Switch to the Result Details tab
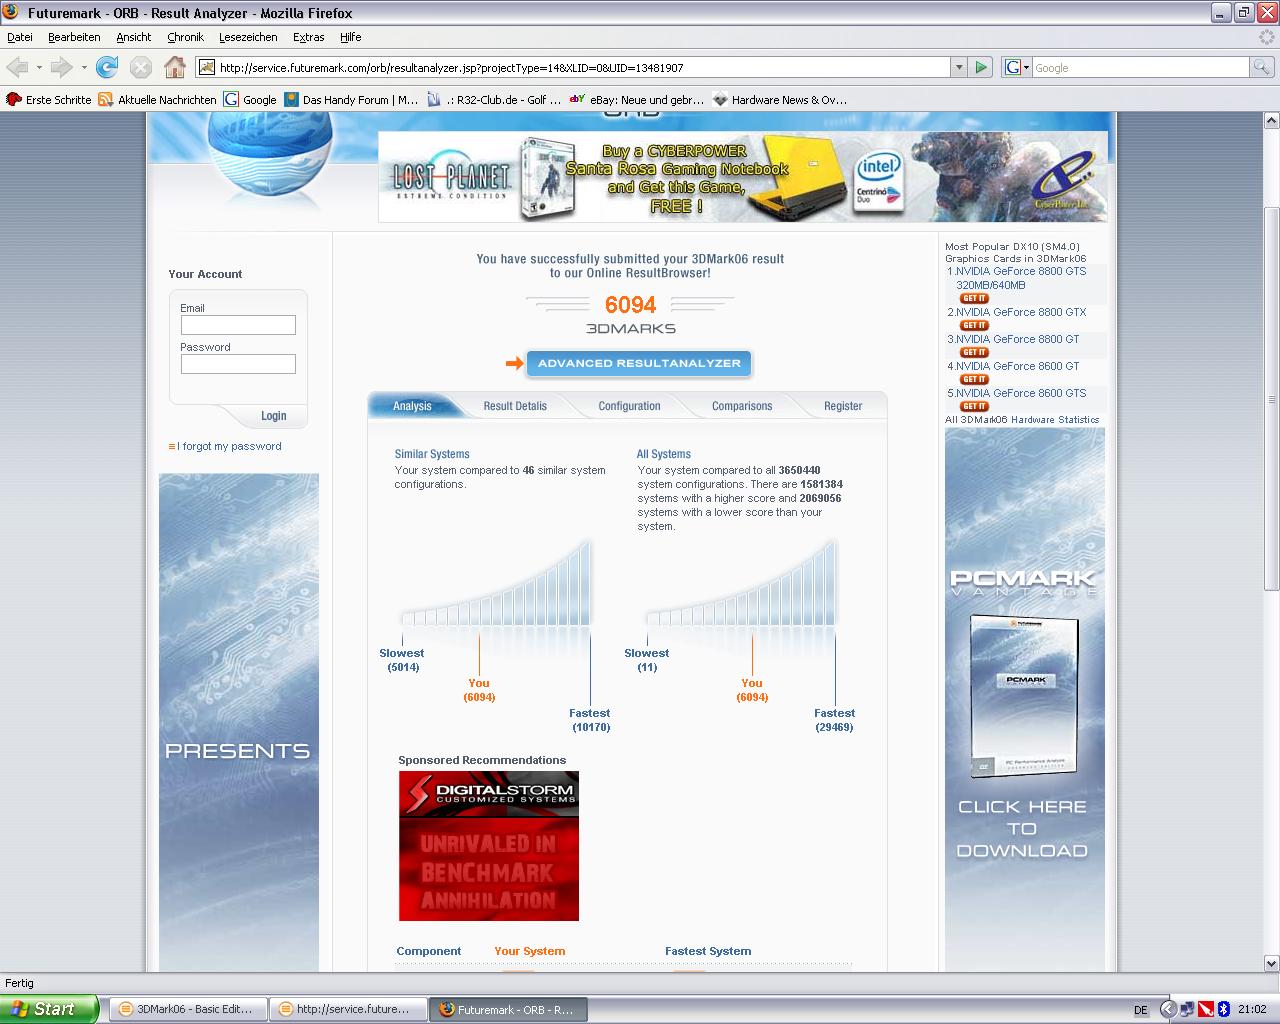The height and width of the screenshot is (1024, 1280). [515, 406]
